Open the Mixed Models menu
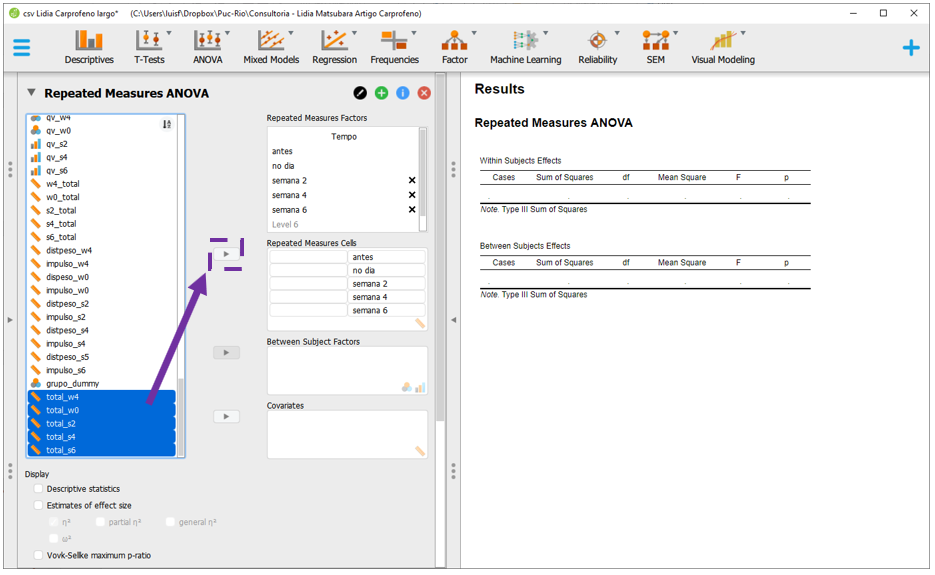This screenshot has width=935, height=575. (269, 46)
